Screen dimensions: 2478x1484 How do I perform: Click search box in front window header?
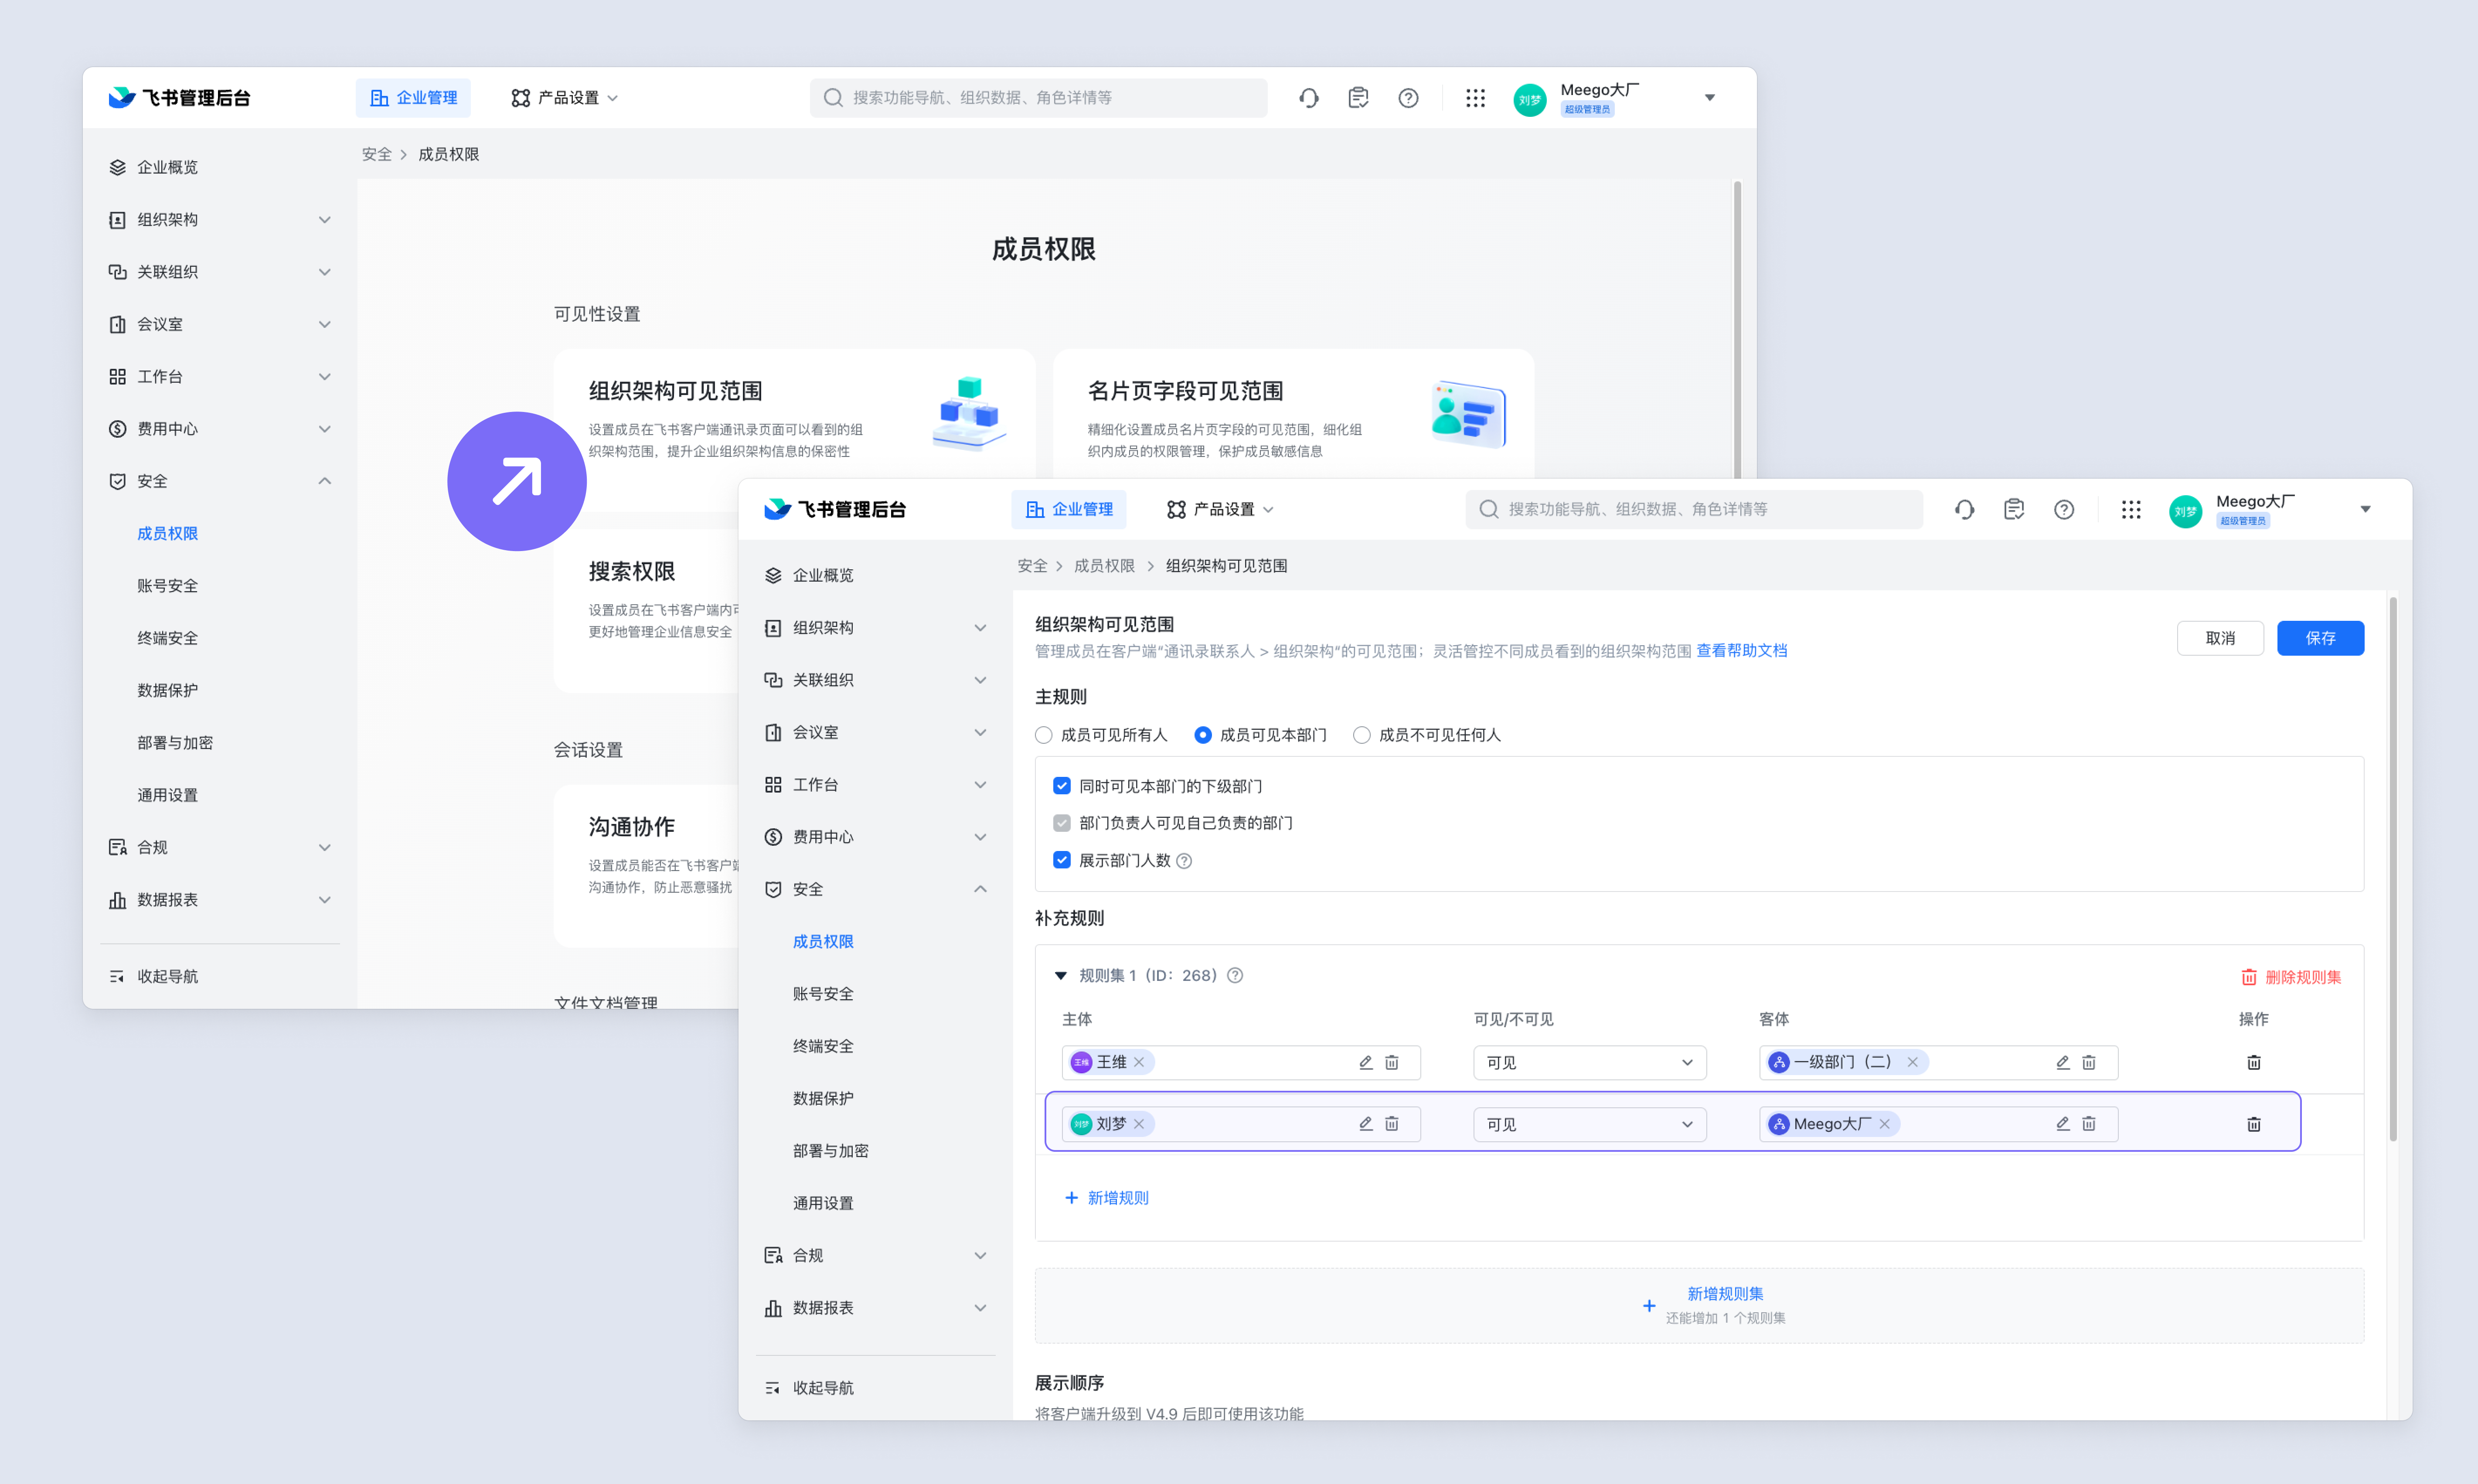click(1694, 510)
